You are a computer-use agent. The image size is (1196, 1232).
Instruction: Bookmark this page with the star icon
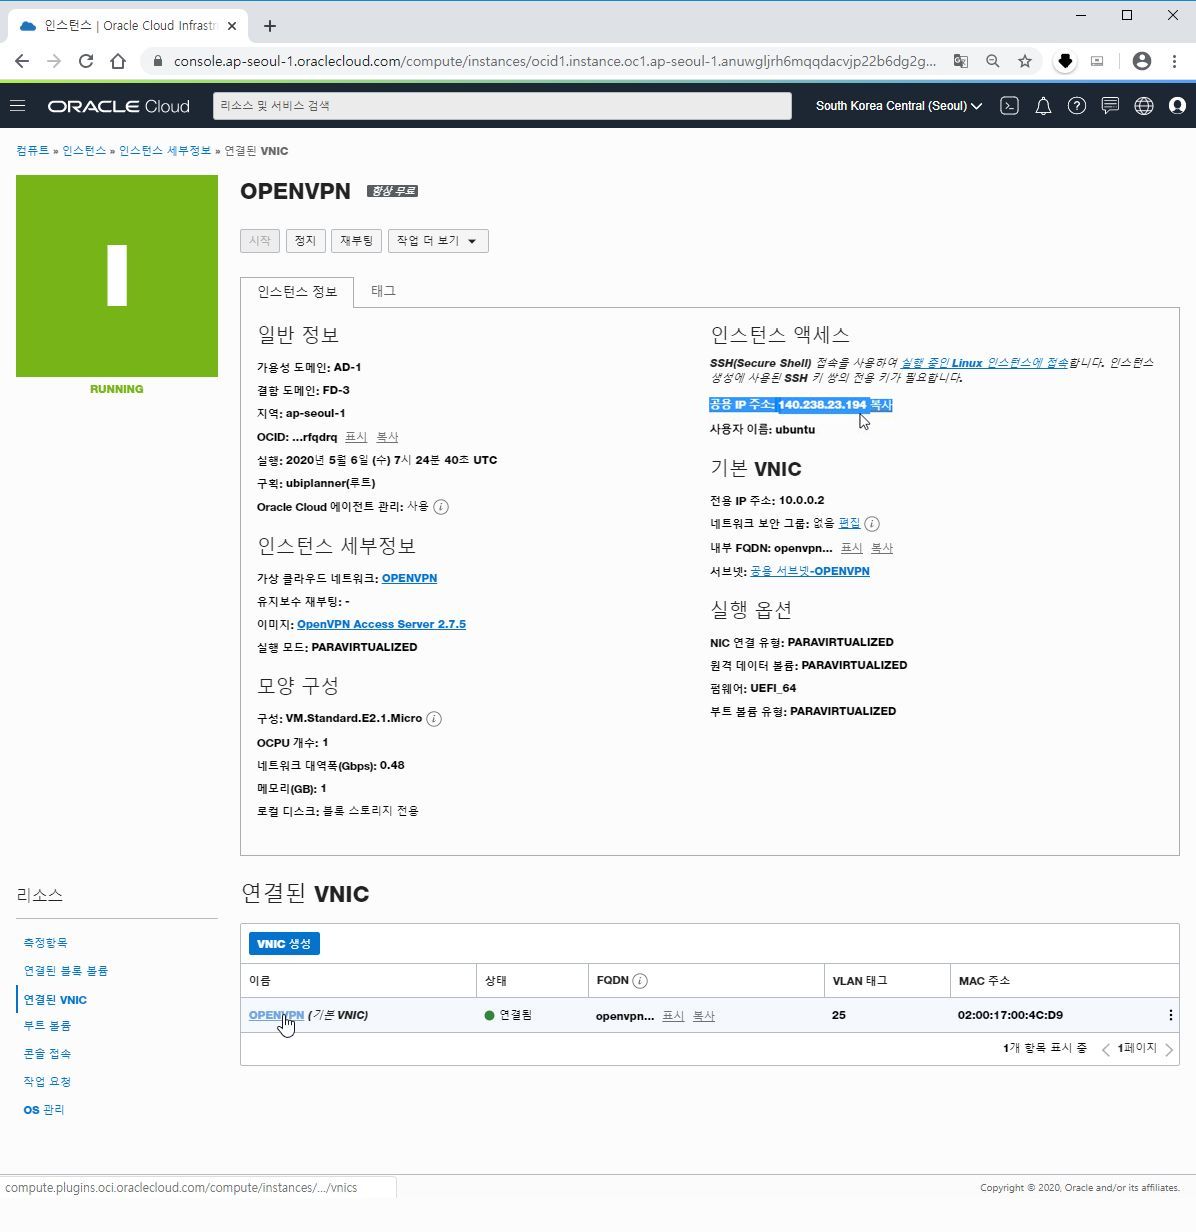pyautogui.click(x=1025, y=61)
